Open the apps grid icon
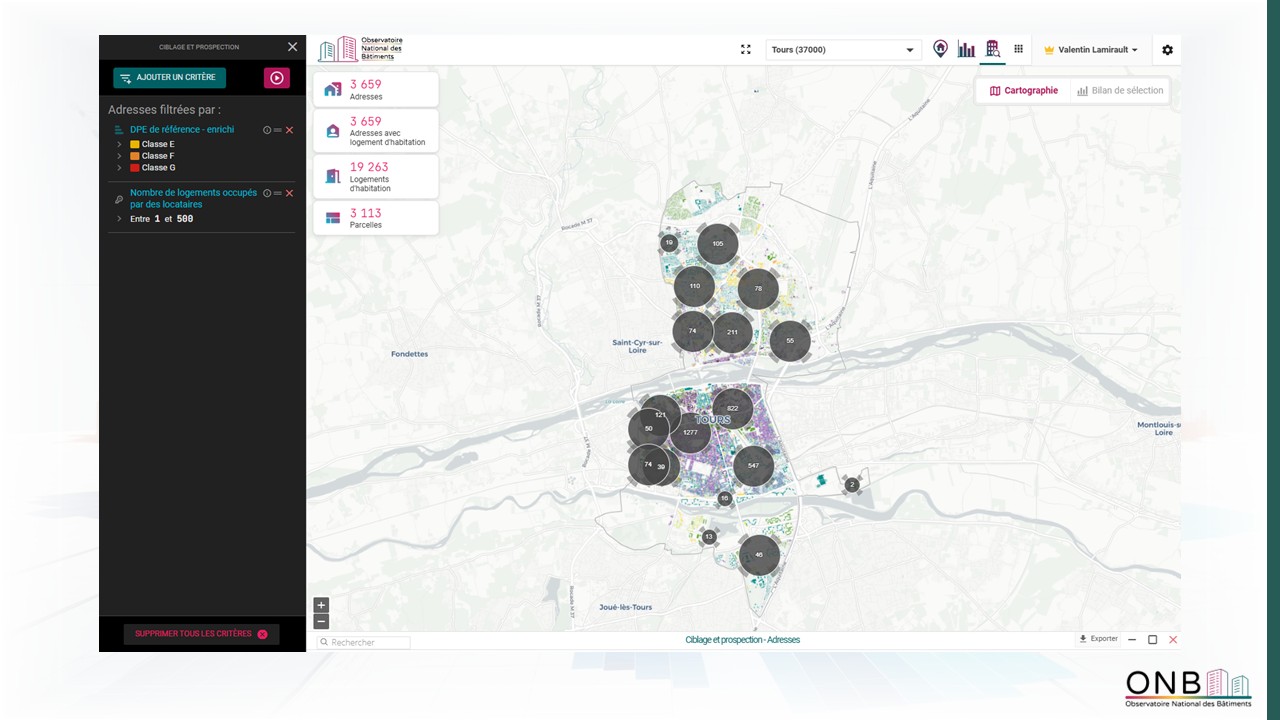This screenshot has height=720, width=1280. [1018, 49]
